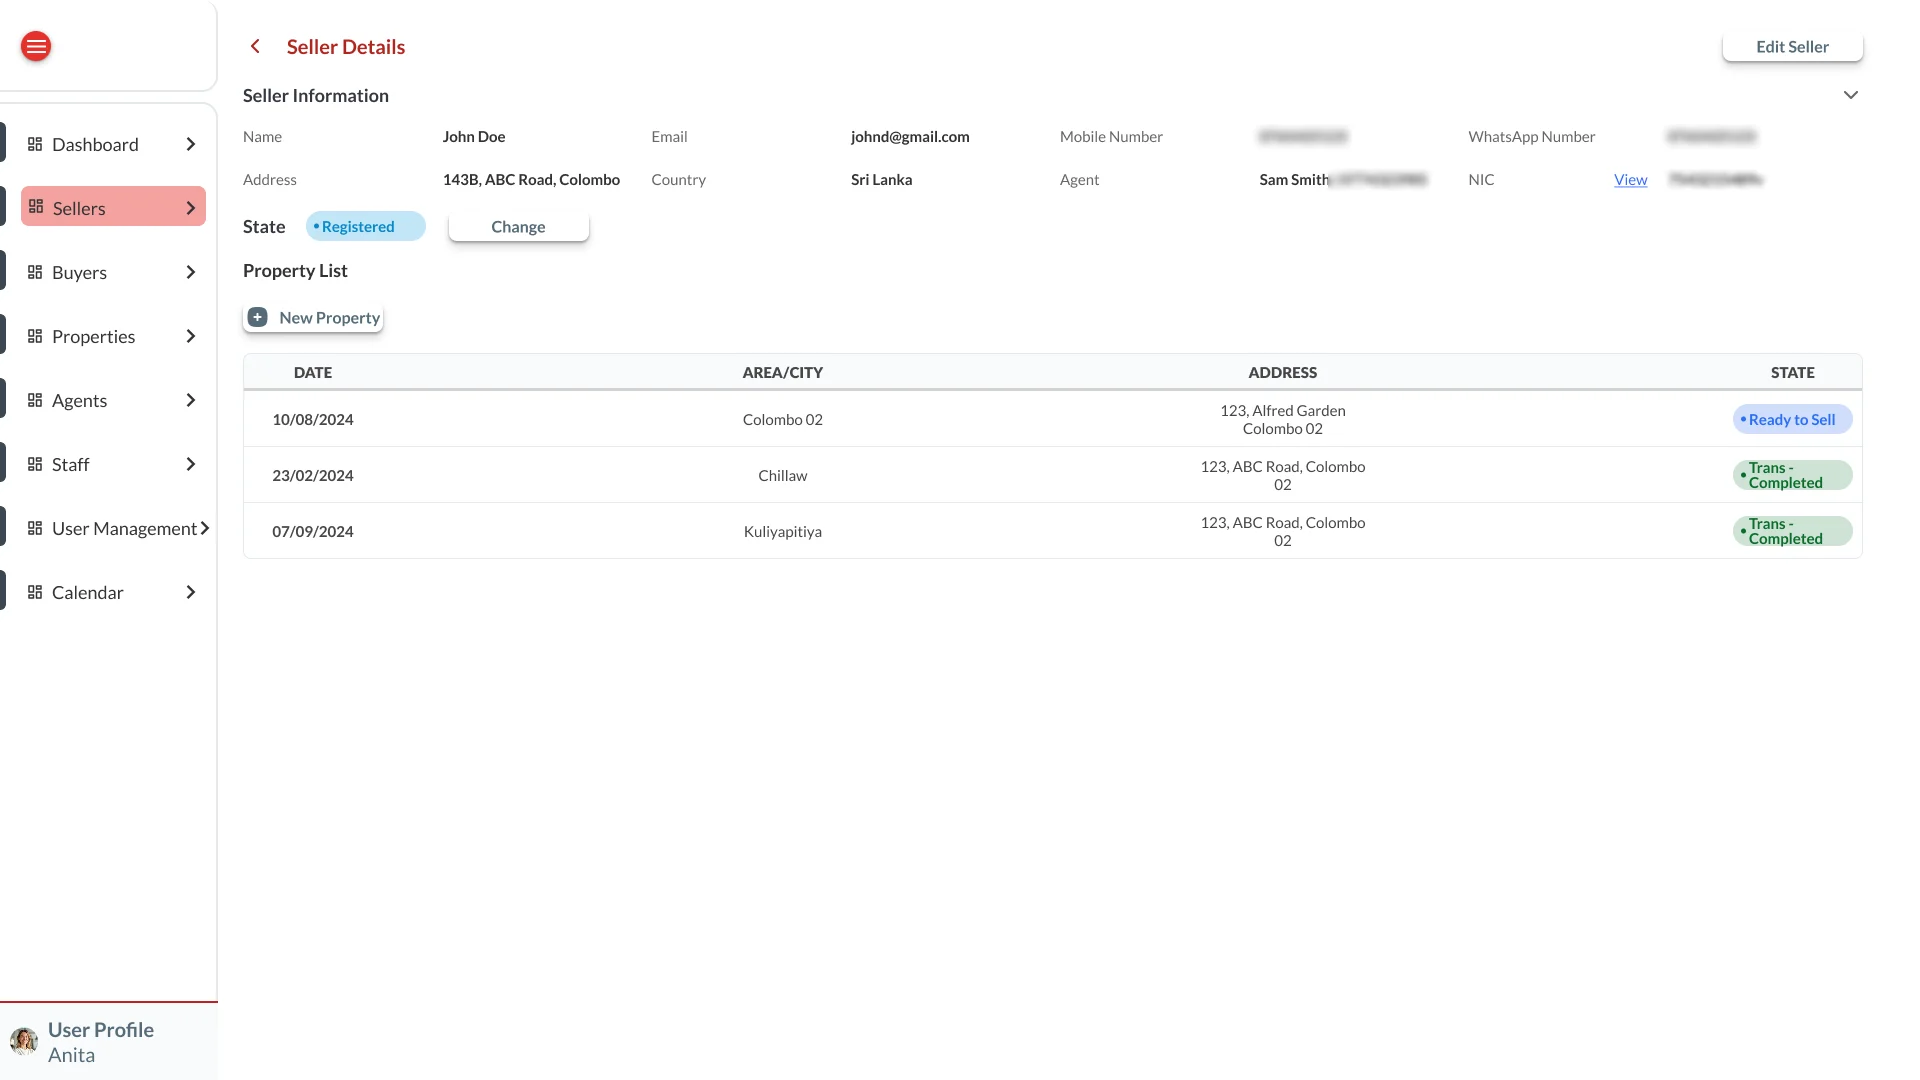
Task: Click the Buyers grid icon
Action: click(x=35, y=272)
